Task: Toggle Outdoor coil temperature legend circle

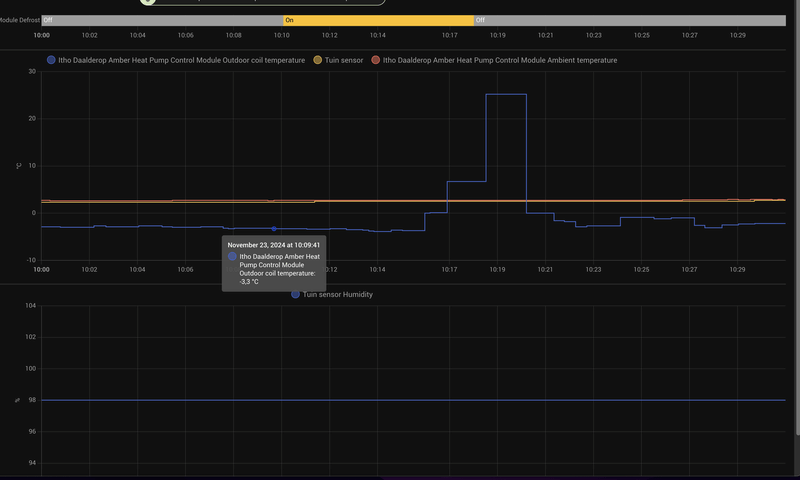Action: tap(52, 60)
